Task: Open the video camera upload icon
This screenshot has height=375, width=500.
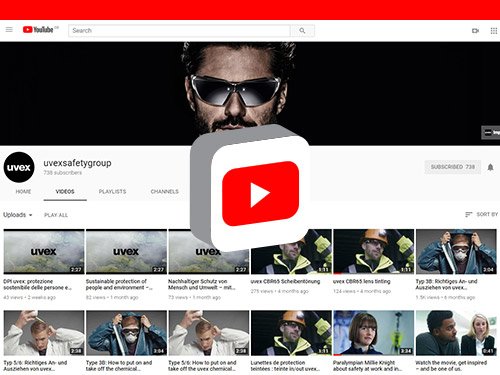Action: [x=475, y=31]
